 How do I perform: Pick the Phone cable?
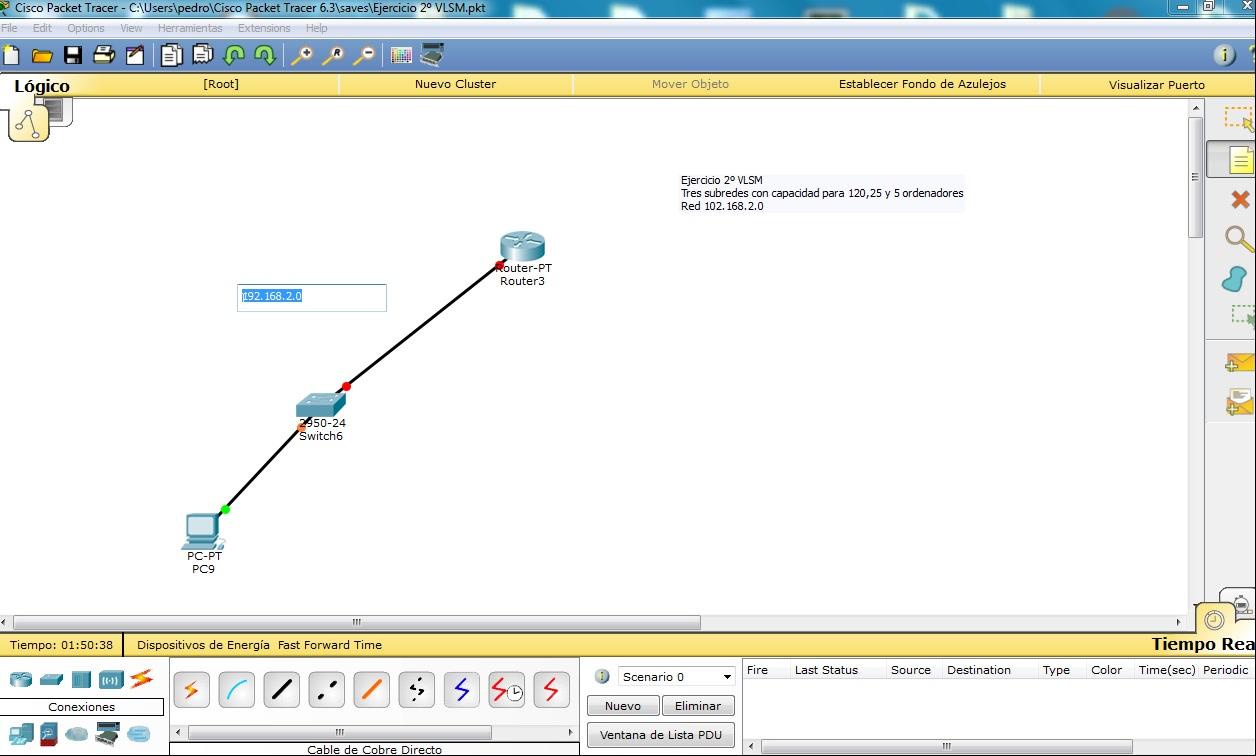click(416, 690)
